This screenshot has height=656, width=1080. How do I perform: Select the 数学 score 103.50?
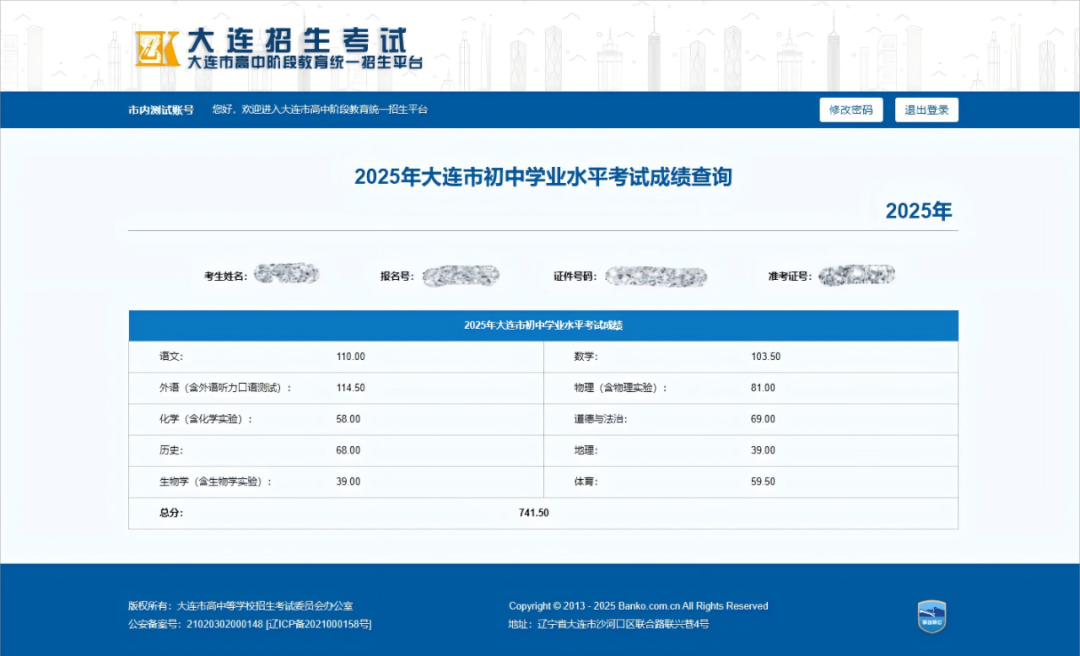[765, 357]
